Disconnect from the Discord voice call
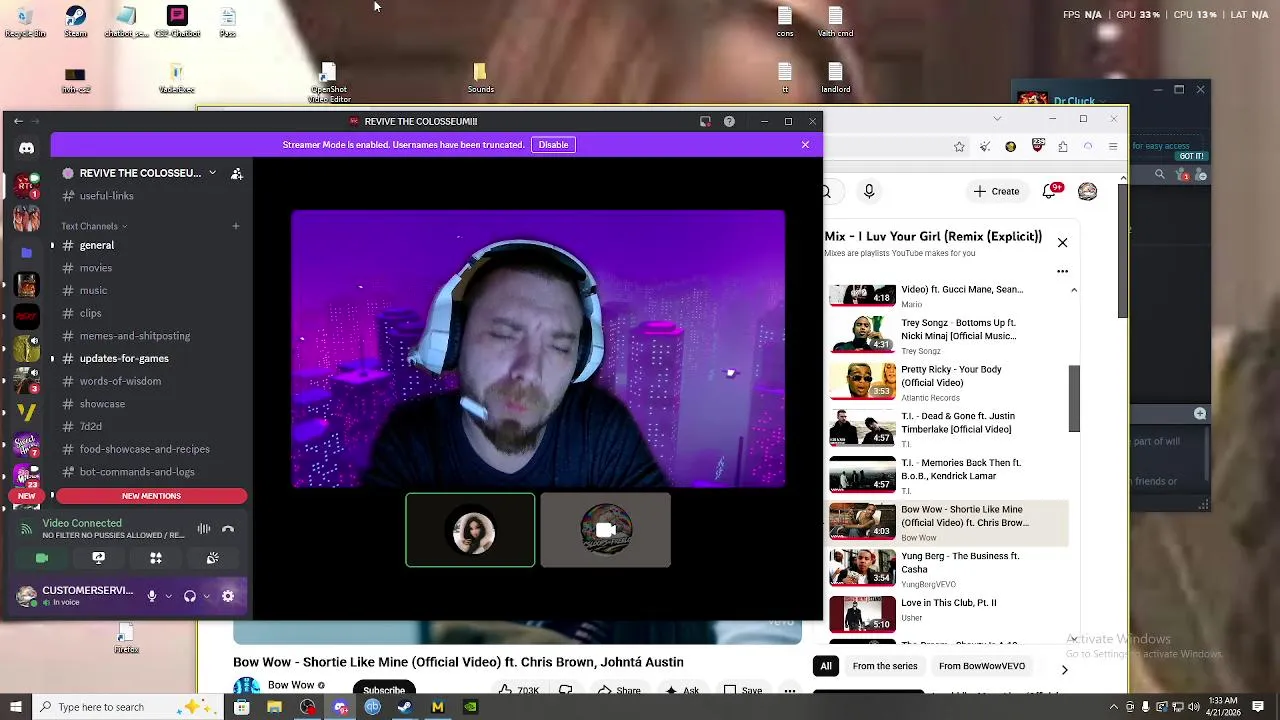The image size is (1280, 720). (228, 529)
